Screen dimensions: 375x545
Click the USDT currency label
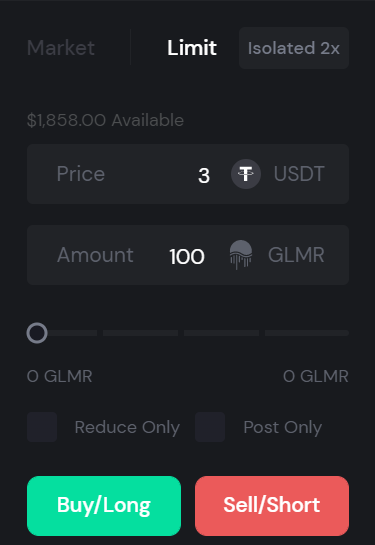[x=299, y=174]
